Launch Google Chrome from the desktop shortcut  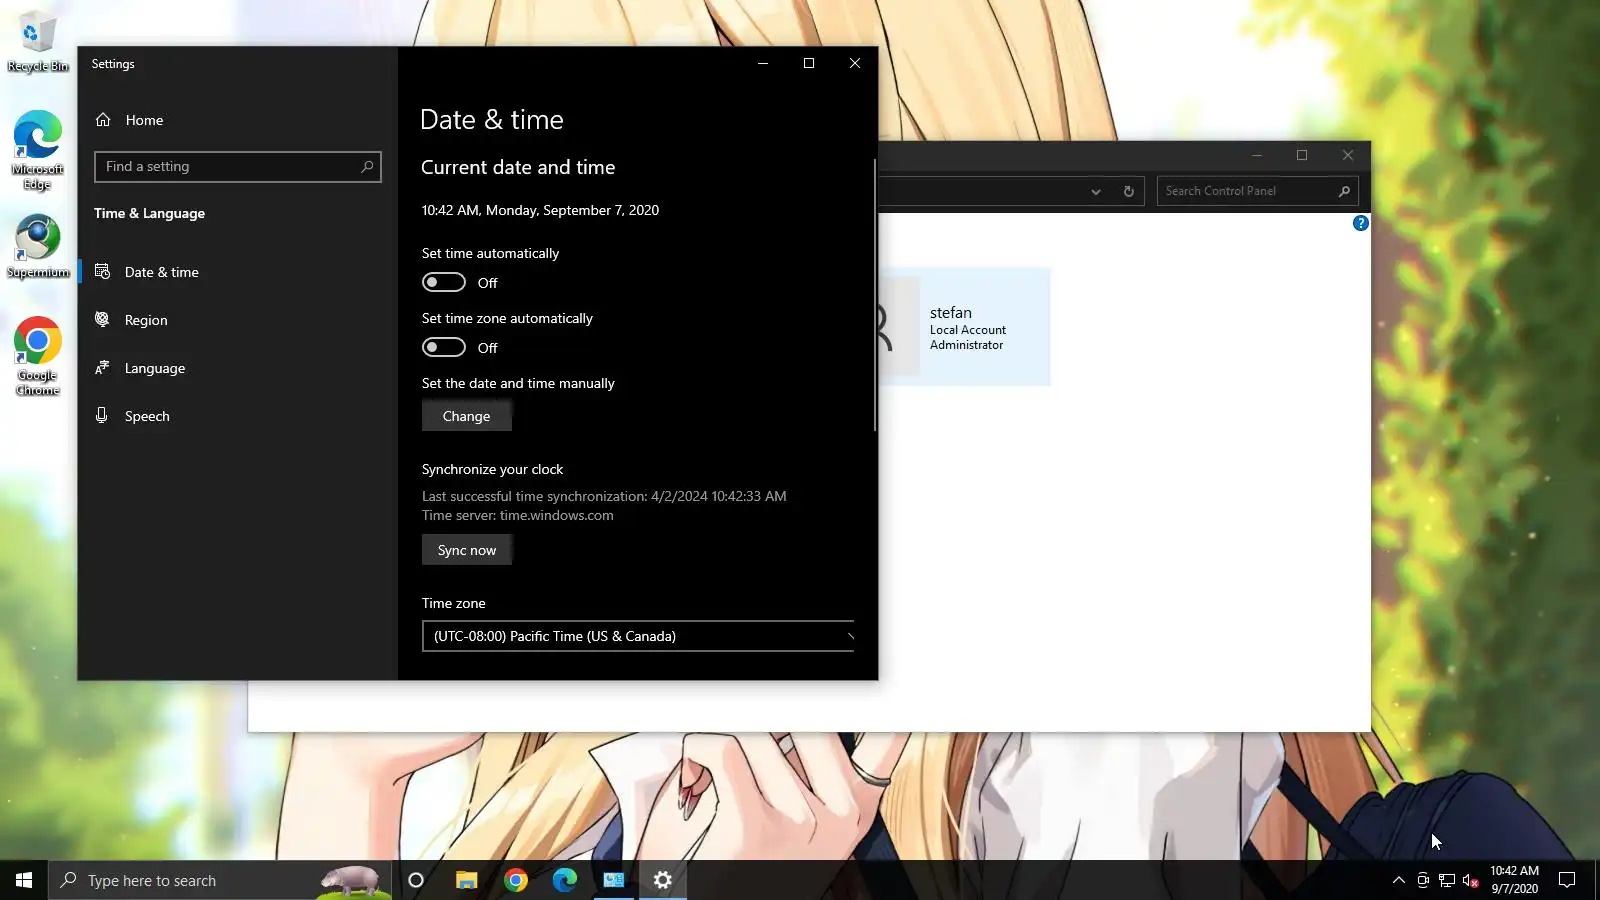(x=38, y=356)
